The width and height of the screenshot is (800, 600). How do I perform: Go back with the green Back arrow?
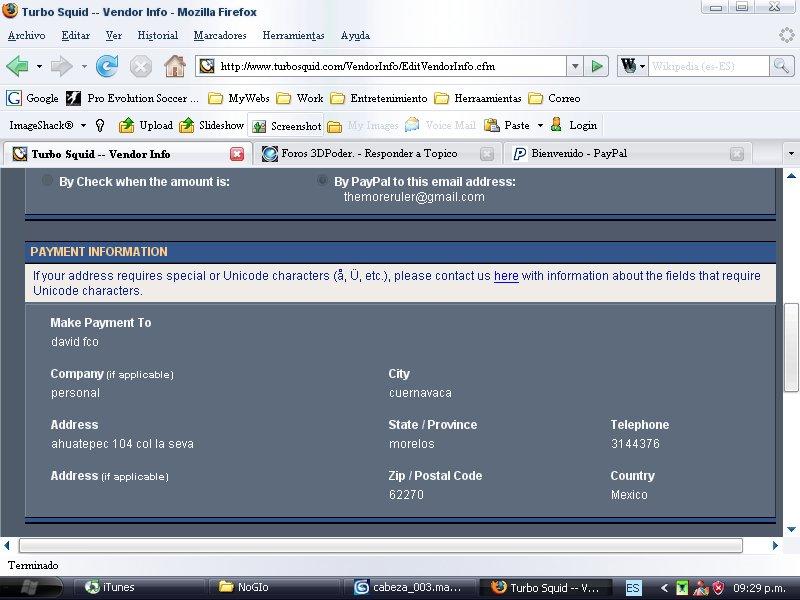17,66
